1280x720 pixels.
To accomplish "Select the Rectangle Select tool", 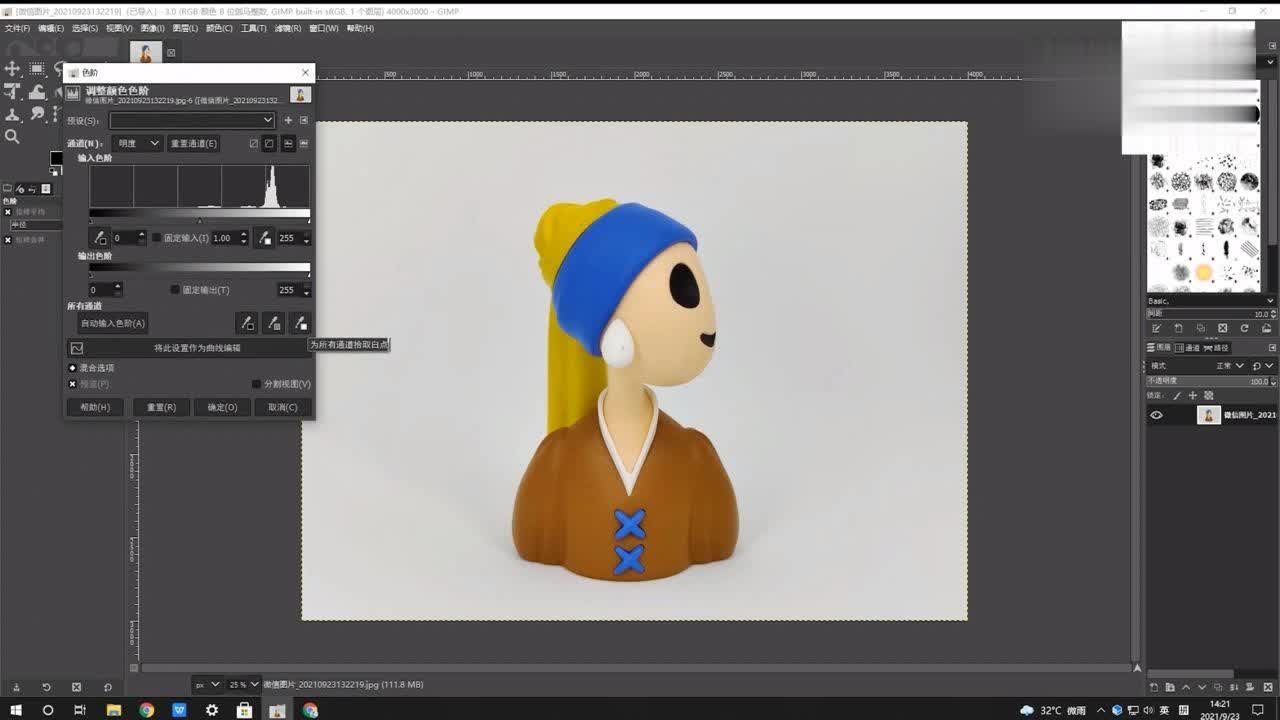I will point(37,69).
